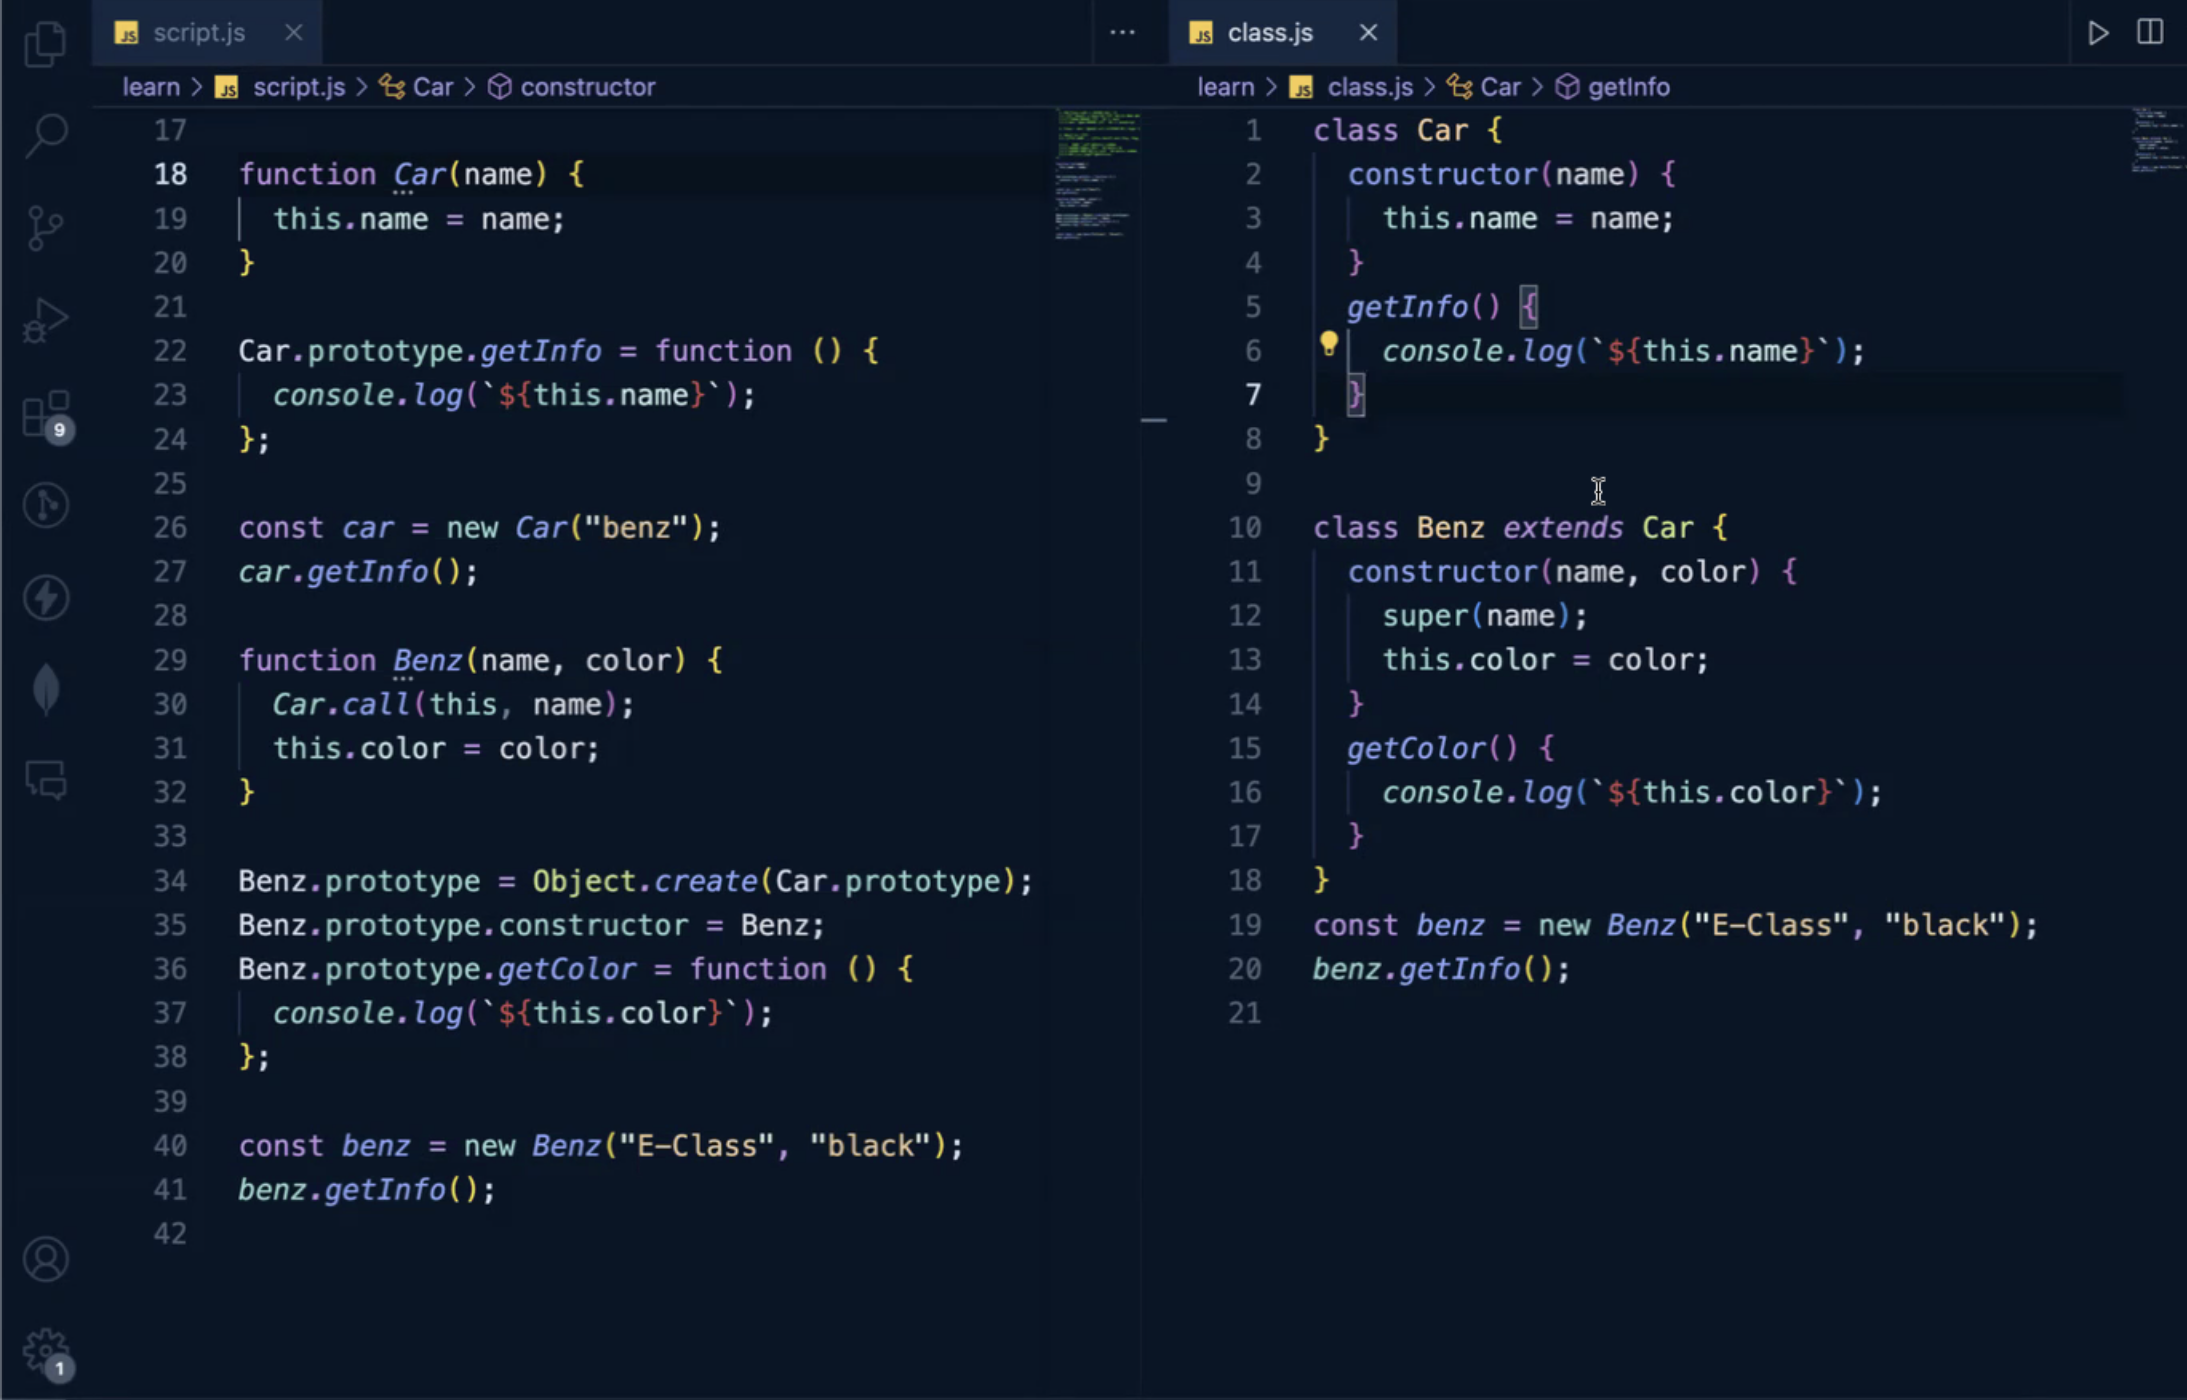Split the editor to the right
Image resolution: width=2187 pixels, height=1400 pixels.
click(2150, 33)
